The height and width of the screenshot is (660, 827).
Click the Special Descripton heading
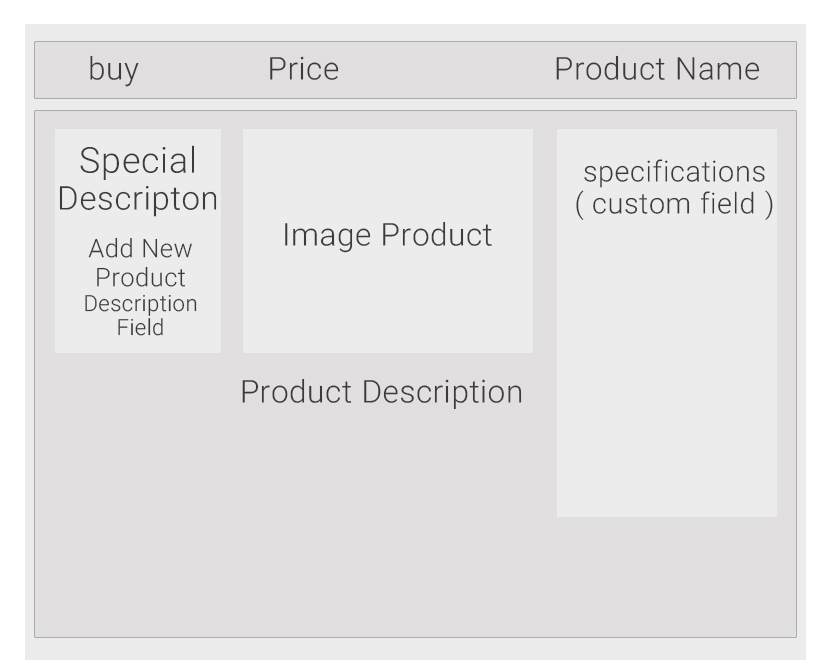[138, 179]
